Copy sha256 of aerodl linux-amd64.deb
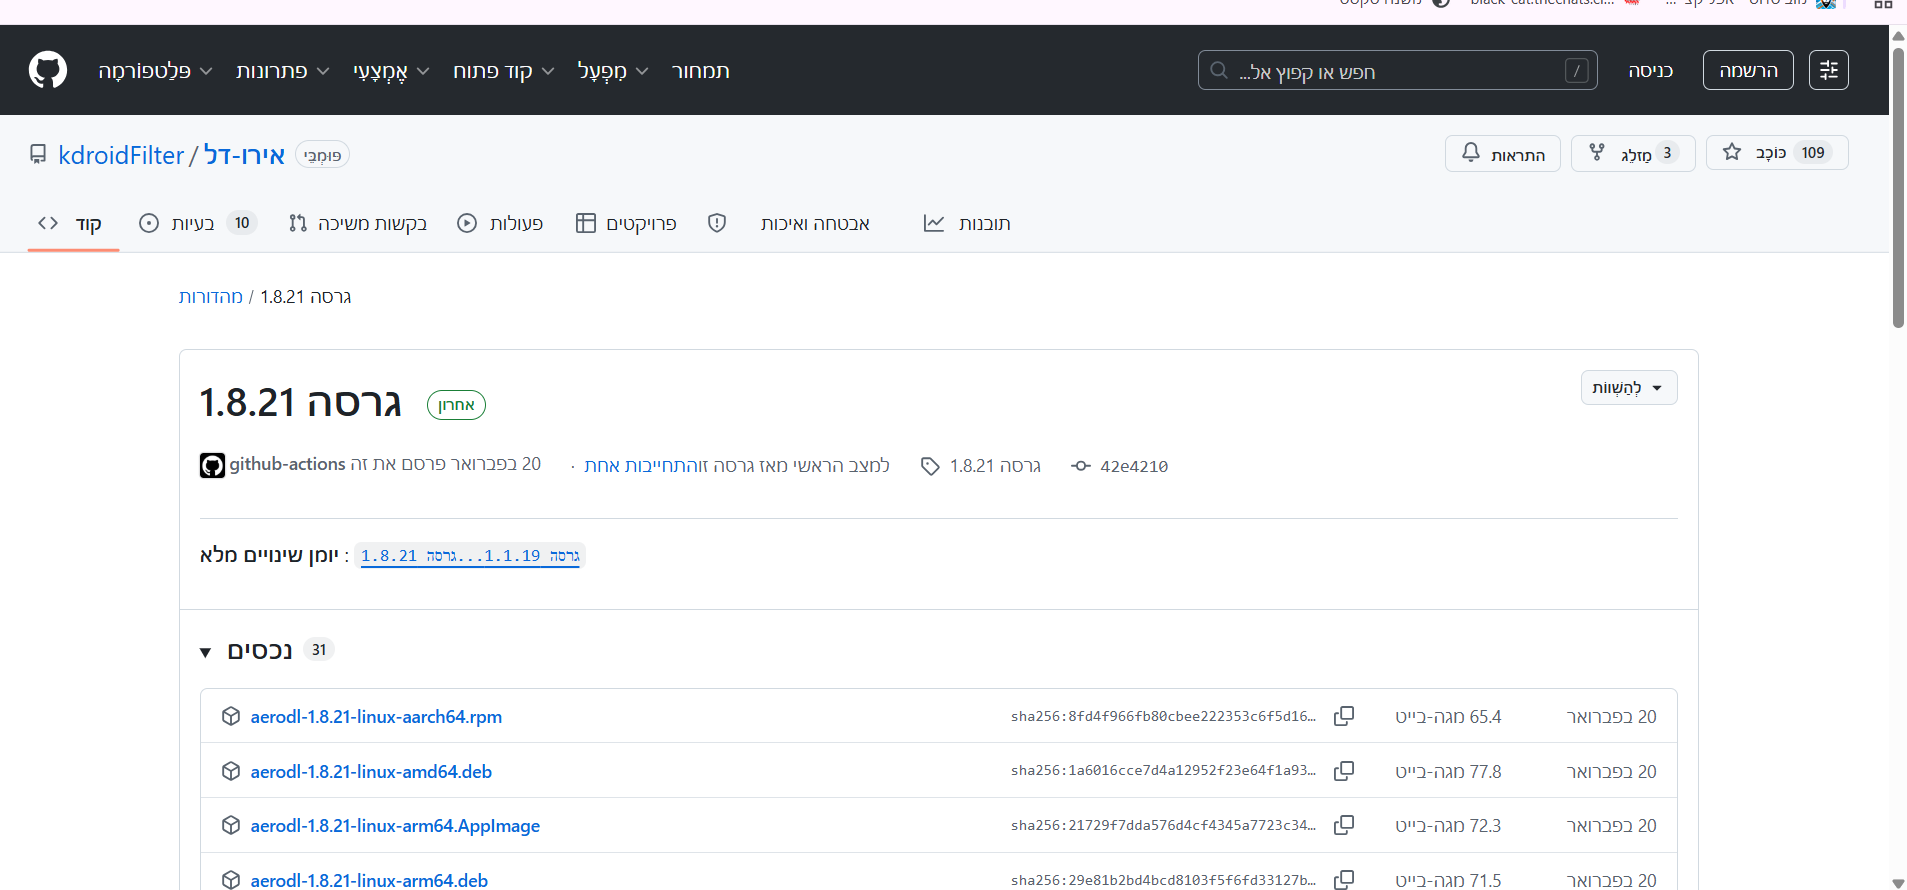 coord(1344,771)
